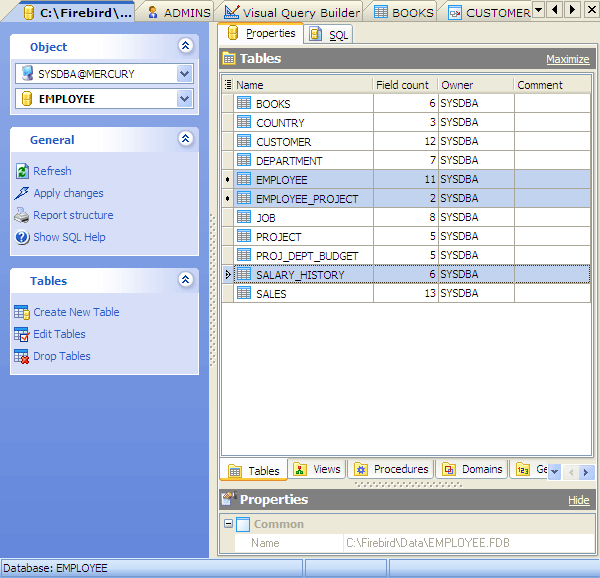Open the bottom object tabs dropdown arrow

click(x=554, y=472)
